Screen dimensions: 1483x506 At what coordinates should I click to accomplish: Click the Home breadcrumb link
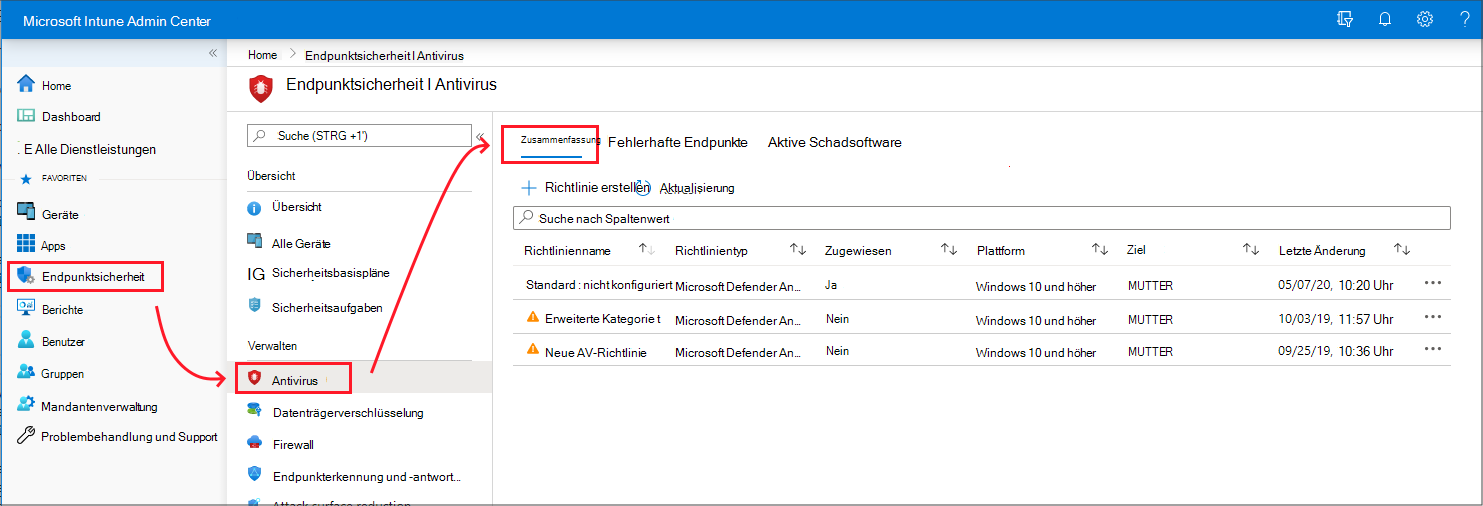[263, 55]
